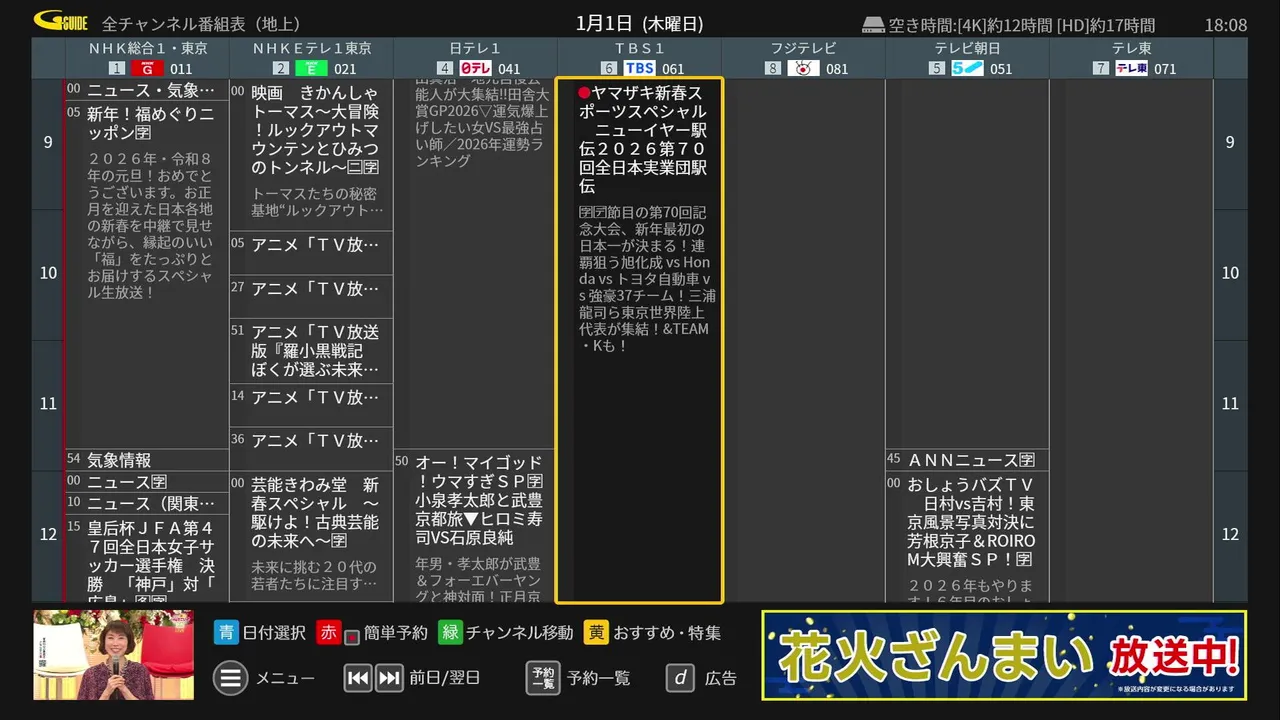Viewport: 1280px width, 720px height.
Task: Click おすすめ・特集 label
Action: pyautogui.click(x=667, y=633)
